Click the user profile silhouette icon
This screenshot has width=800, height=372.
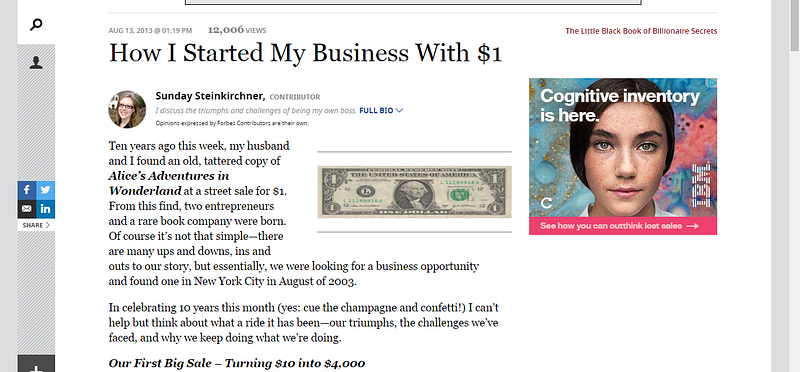pos(36,63)
